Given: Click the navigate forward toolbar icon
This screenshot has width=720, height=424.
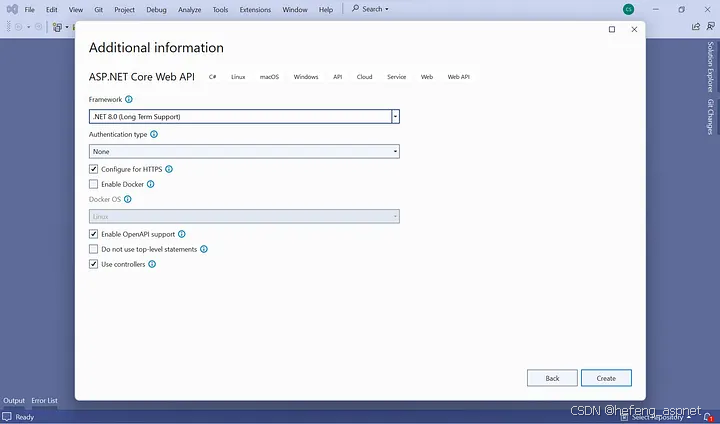Looking at the screenshot, I should pos(39,27).
